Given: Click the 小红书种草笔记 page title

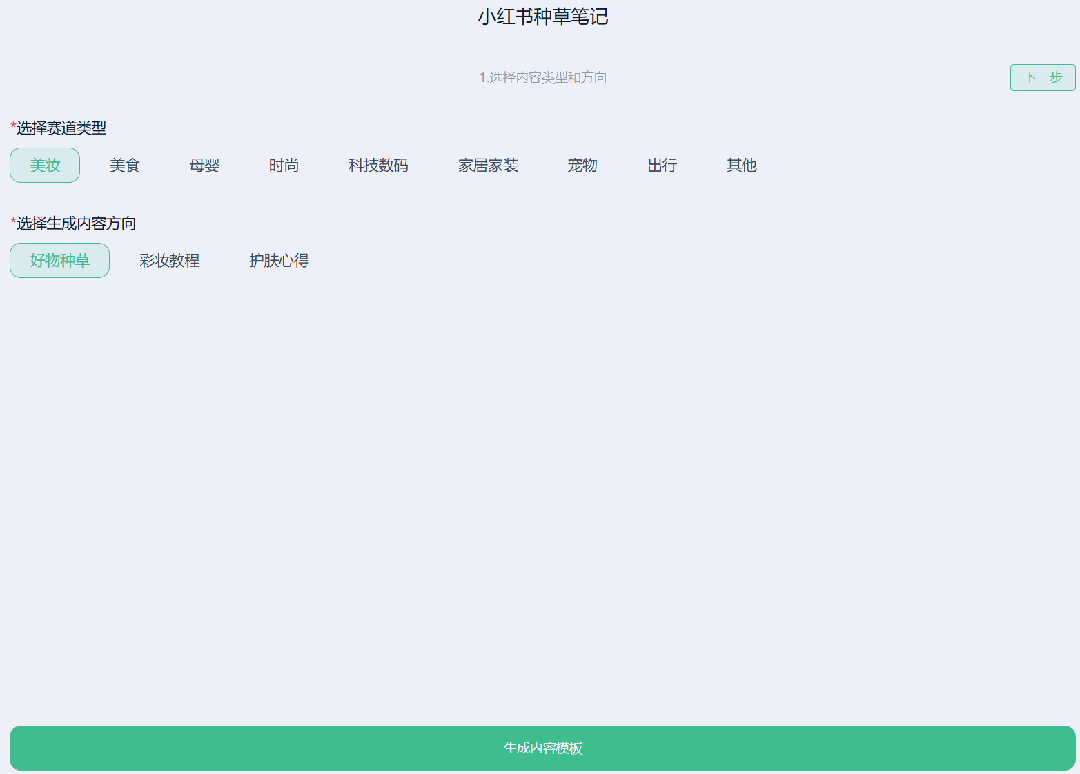Looking at the screenshot, I should 540,16.
